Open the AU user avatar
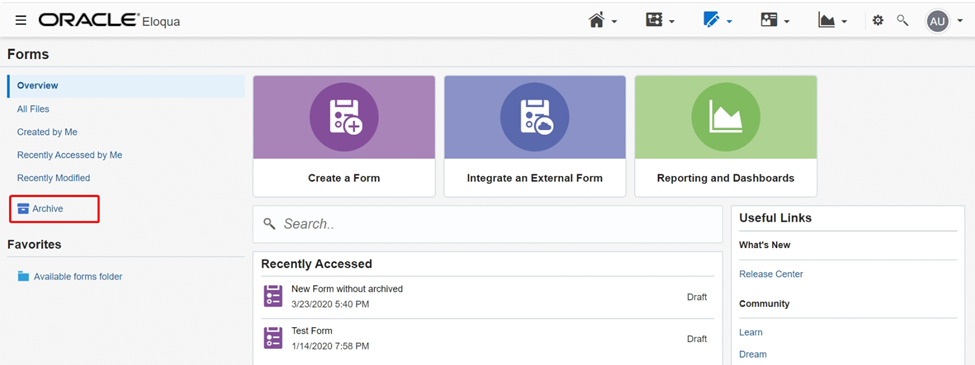This screenshot has width=975, height=365. [937, 21]
